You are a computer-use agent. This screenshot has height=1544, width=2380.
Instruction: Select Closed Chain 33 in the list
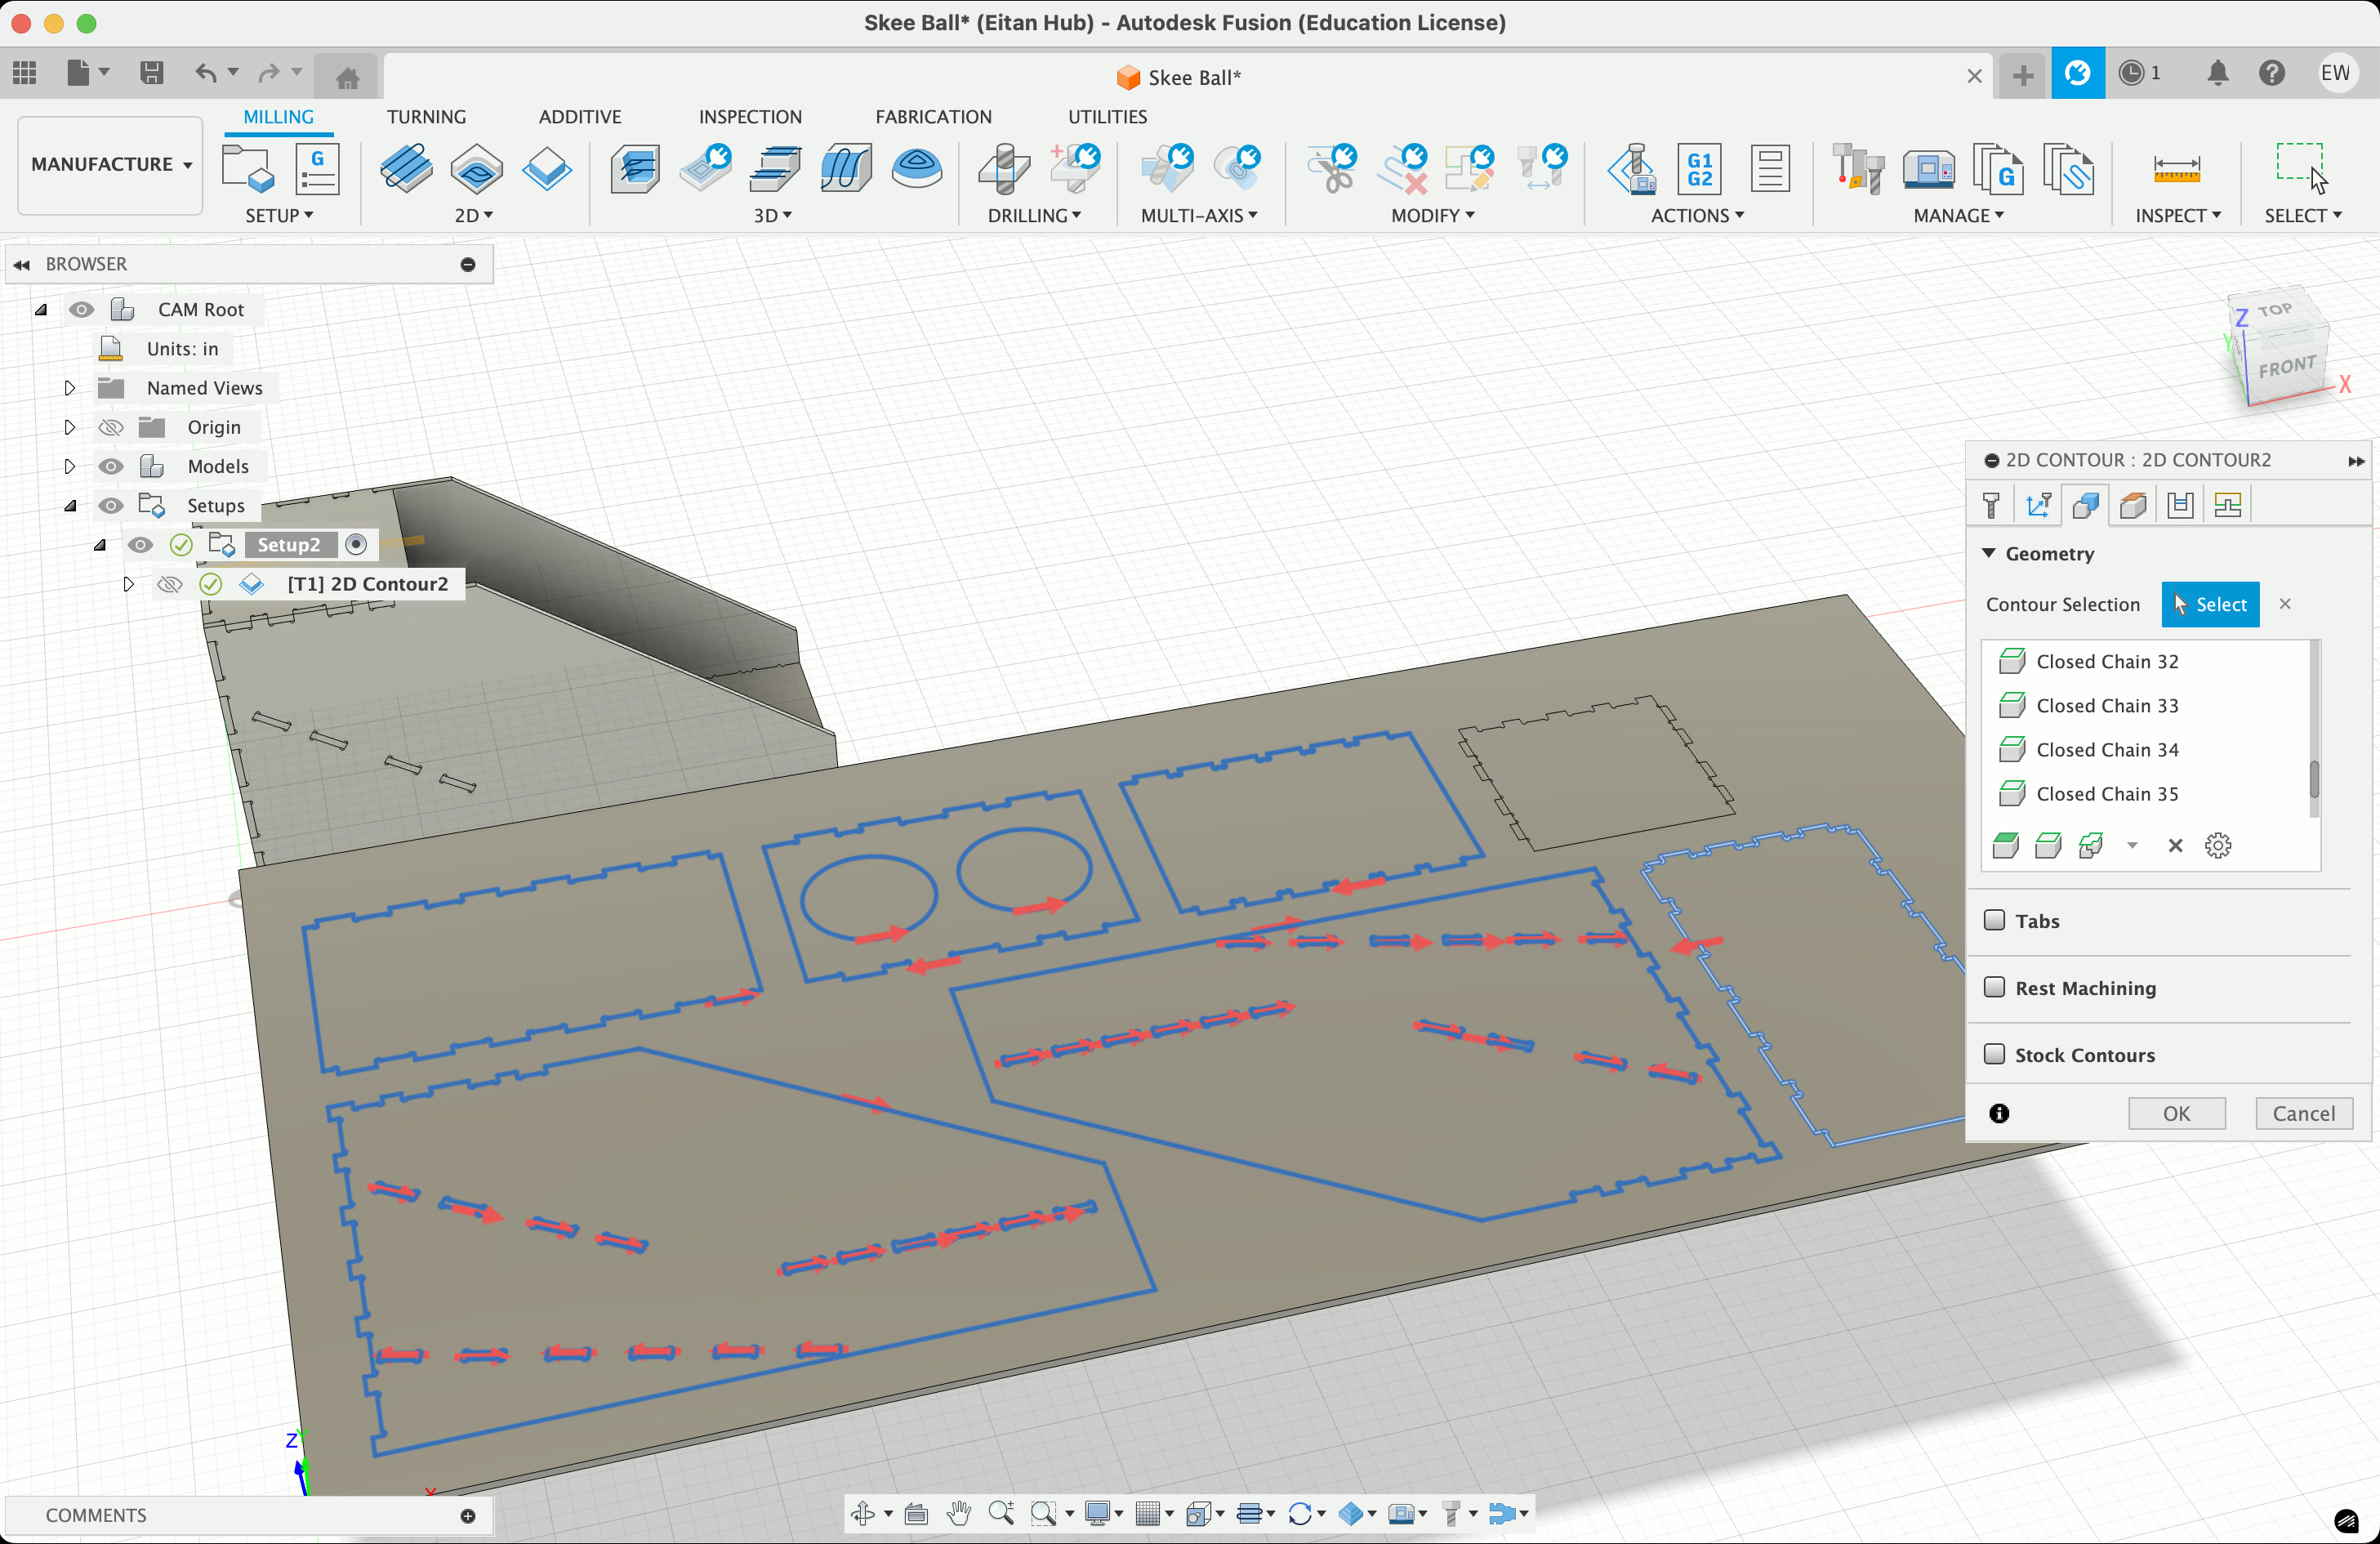coord(2106,705)
